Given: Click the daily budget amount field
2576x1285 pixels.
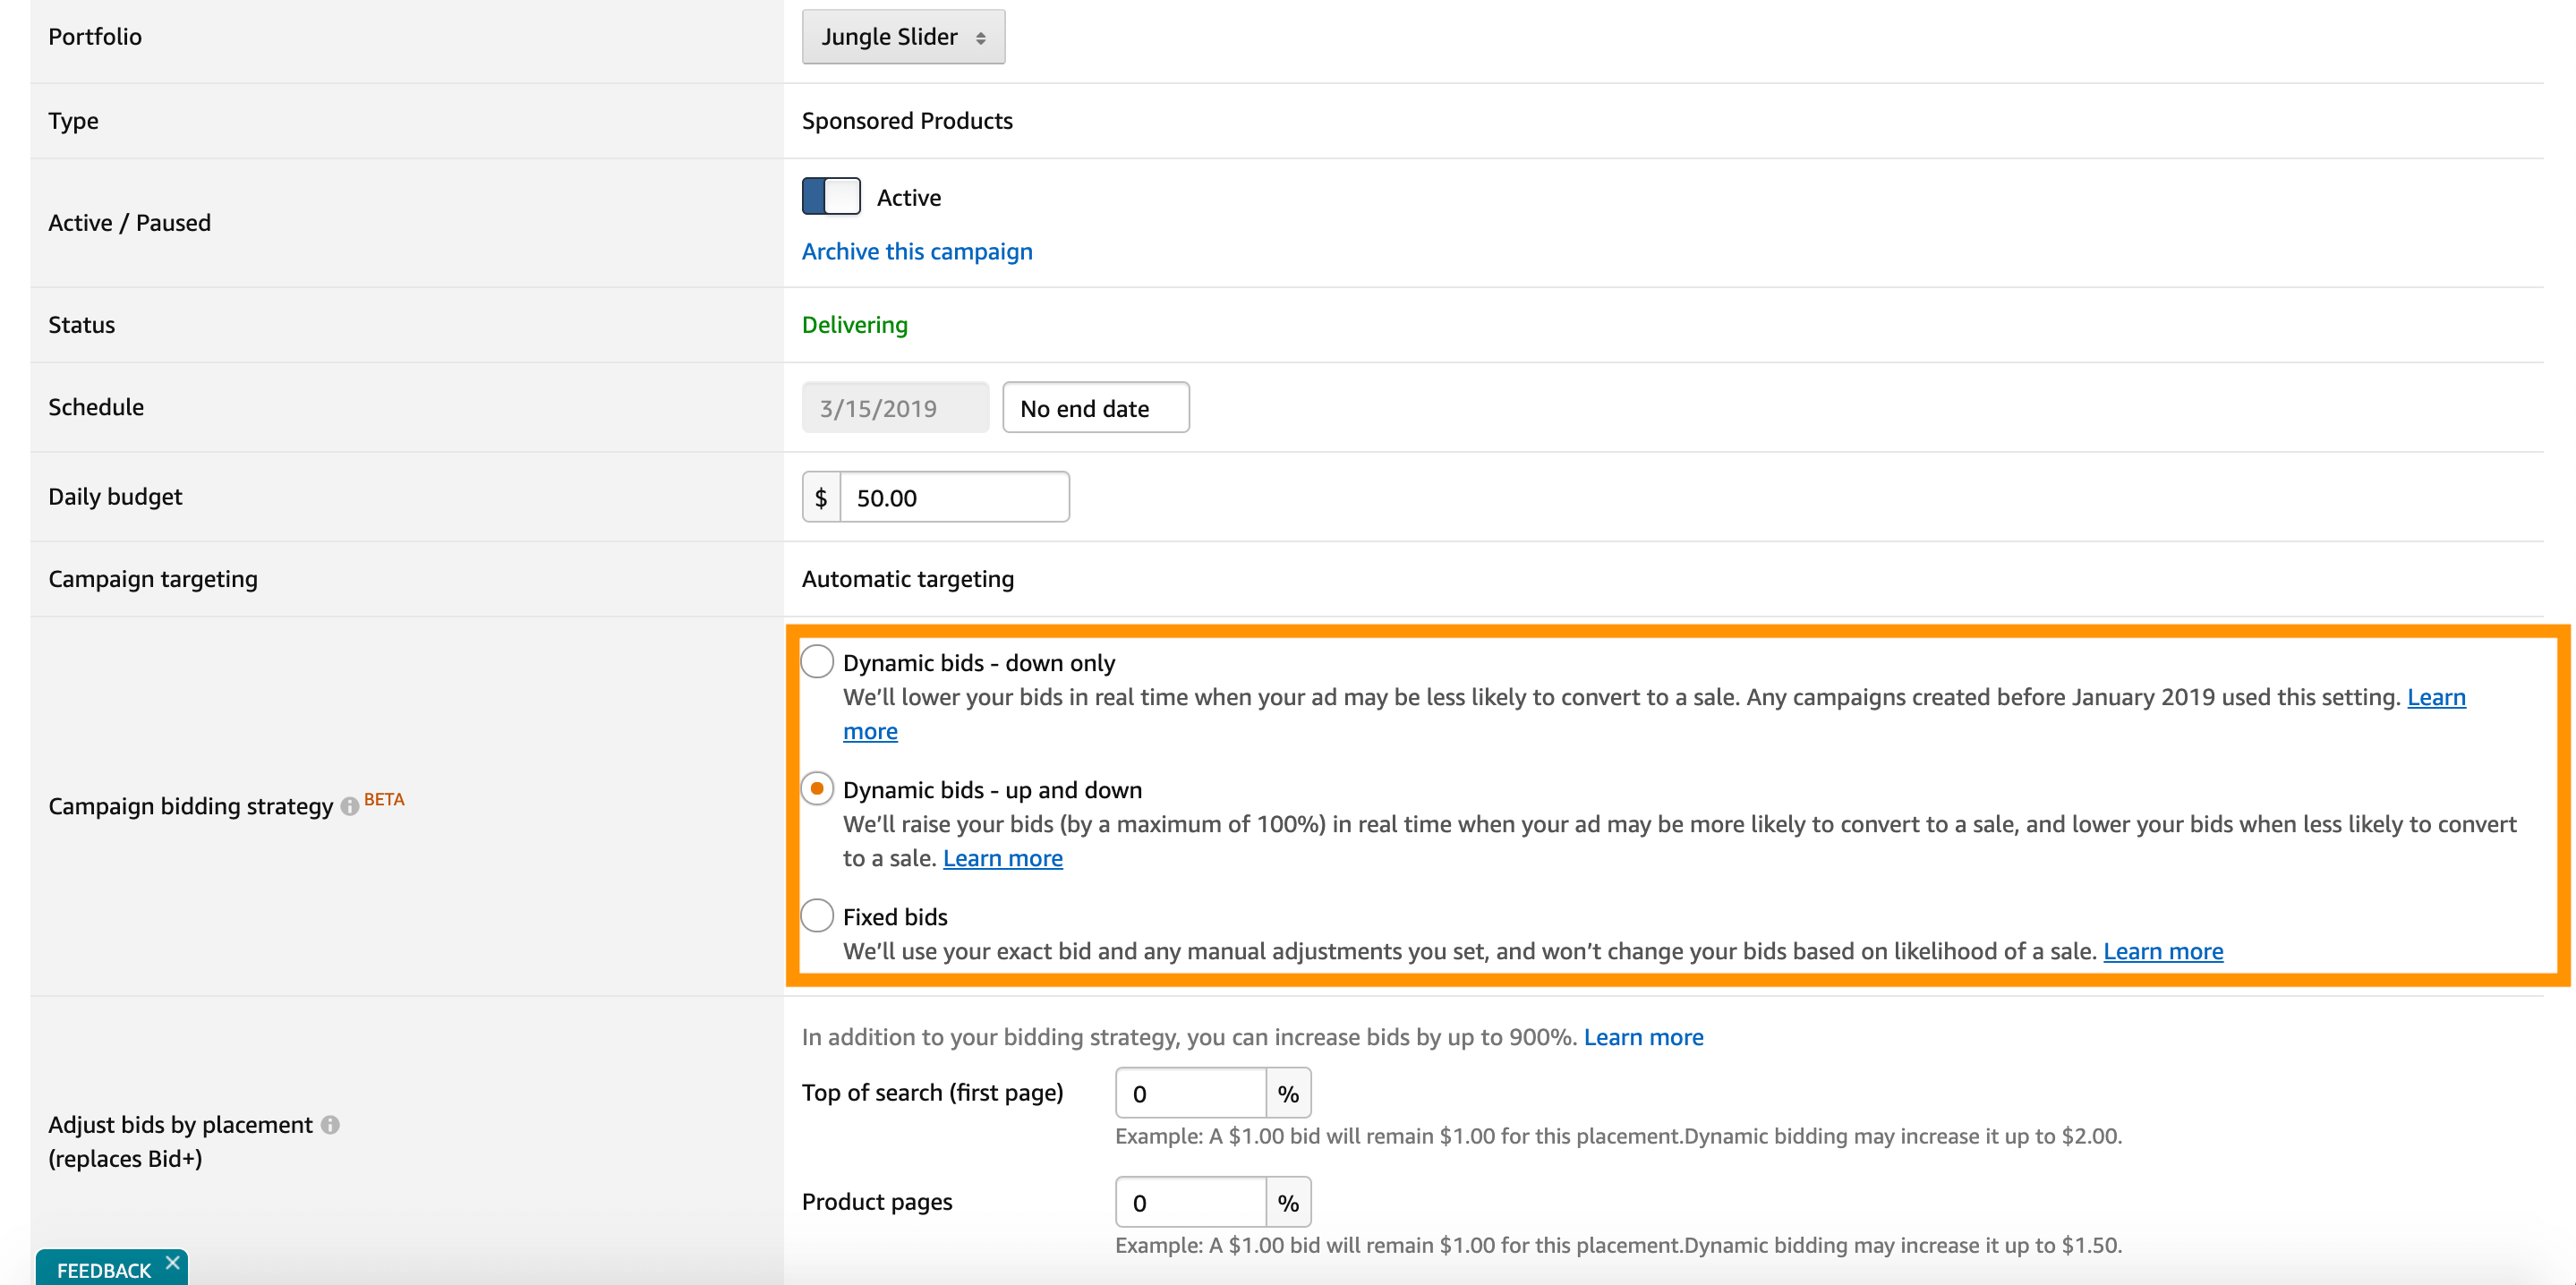Looking at the screenshot, I should pos(953,497).
